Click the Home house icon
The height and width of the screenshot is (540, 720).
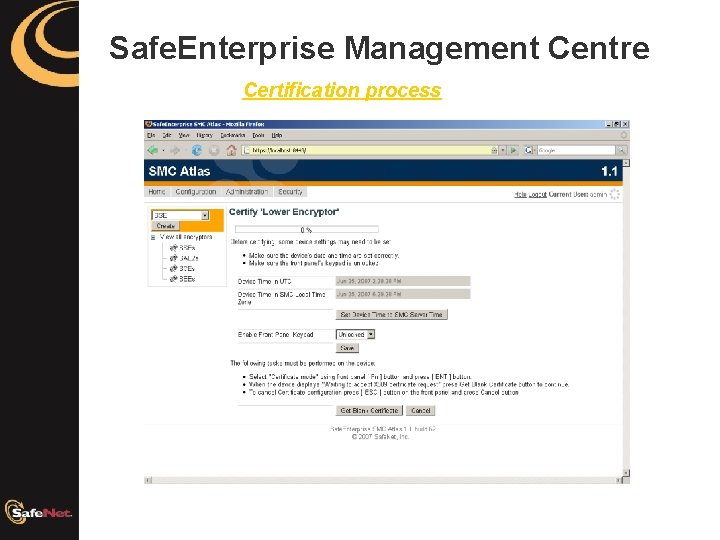point(231,150)
